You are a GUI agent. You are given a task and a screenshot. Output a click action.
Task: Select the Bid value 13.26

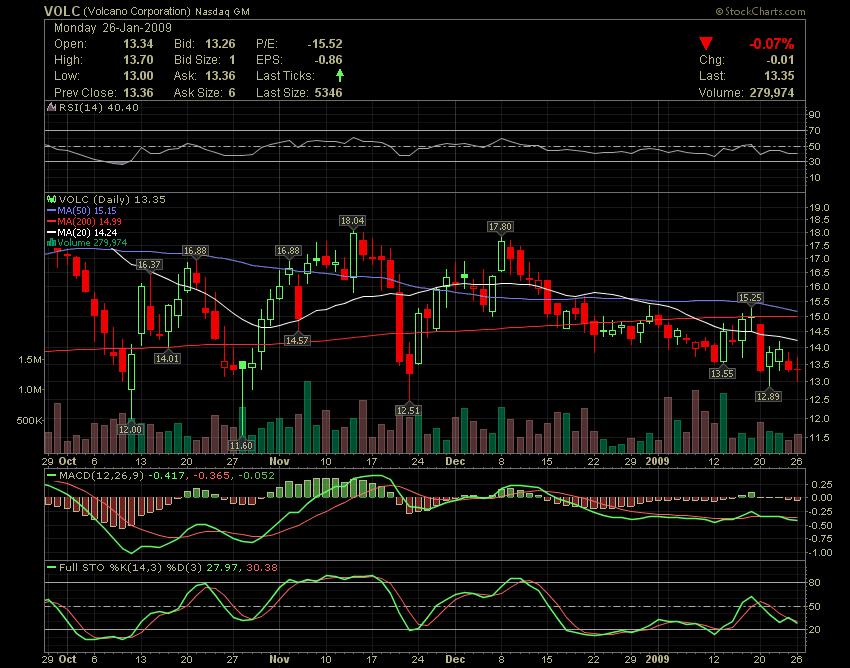pos(220,44)
